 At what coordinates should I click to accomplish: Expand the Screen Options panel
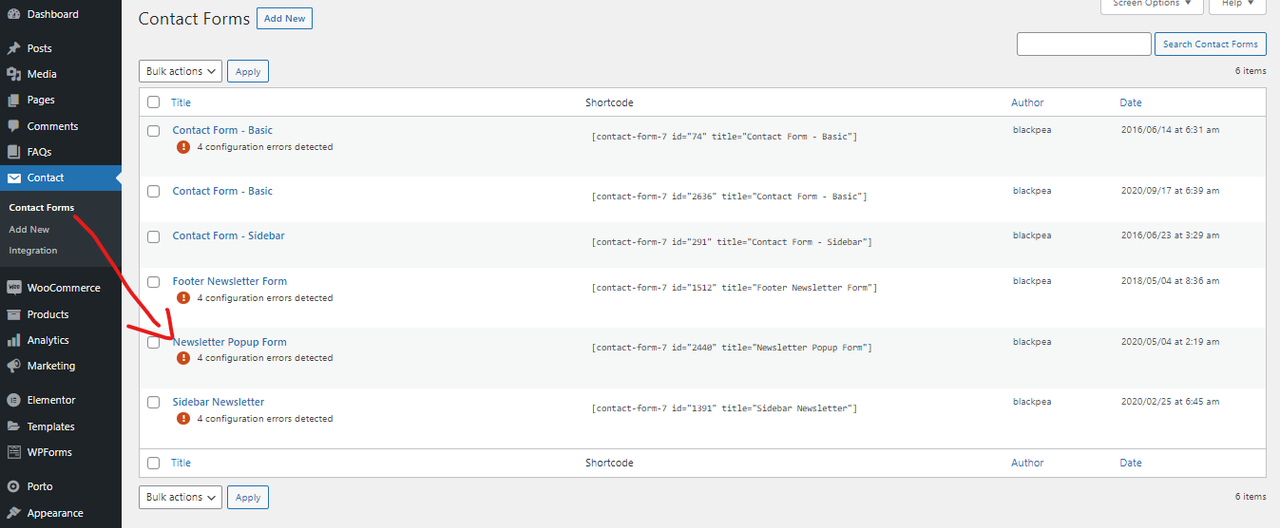(x=1152, y=4)
